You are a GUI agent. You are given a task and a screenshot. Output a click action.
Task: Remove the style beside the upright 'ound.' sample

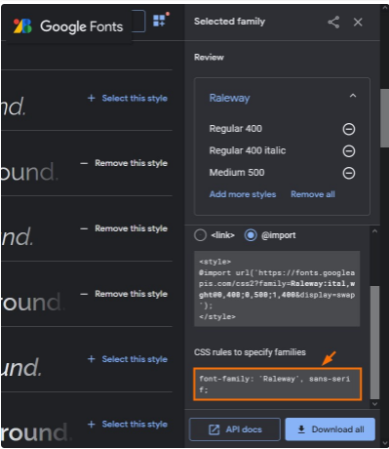pos(124,163)
